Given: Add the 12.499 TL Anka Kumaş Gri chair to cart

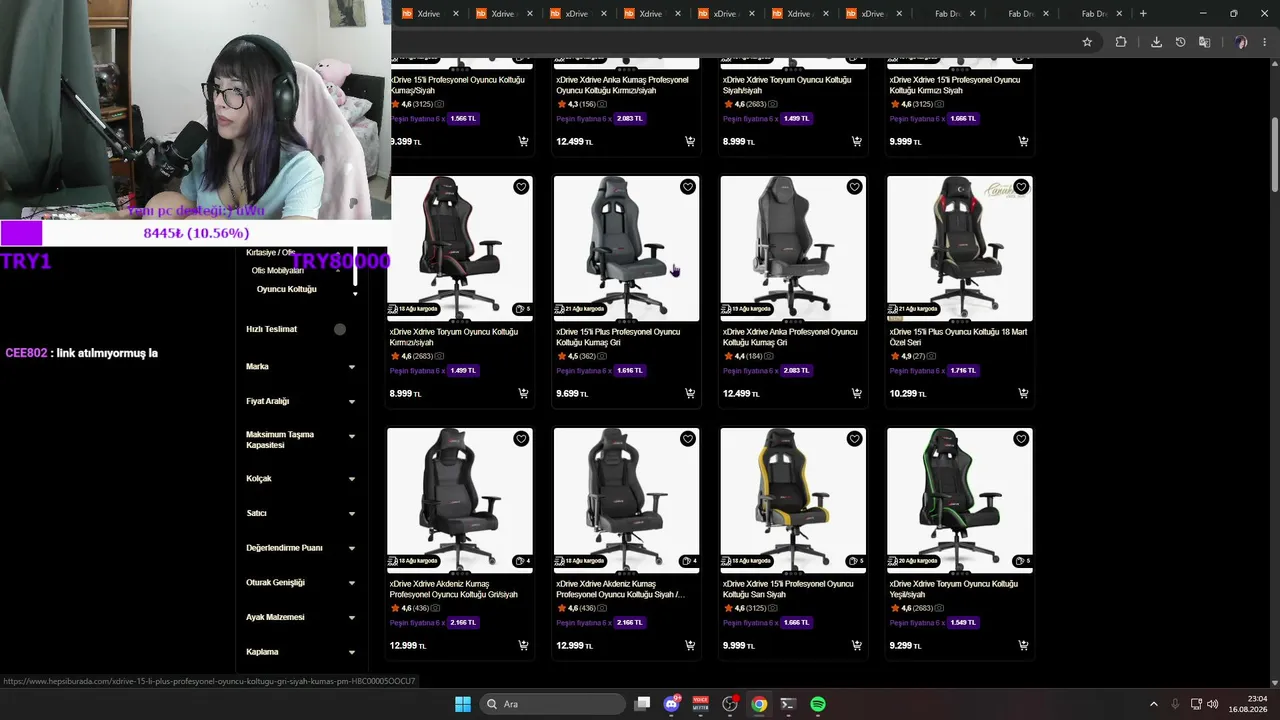Looking at the screenshot, I should pos(856,393).
